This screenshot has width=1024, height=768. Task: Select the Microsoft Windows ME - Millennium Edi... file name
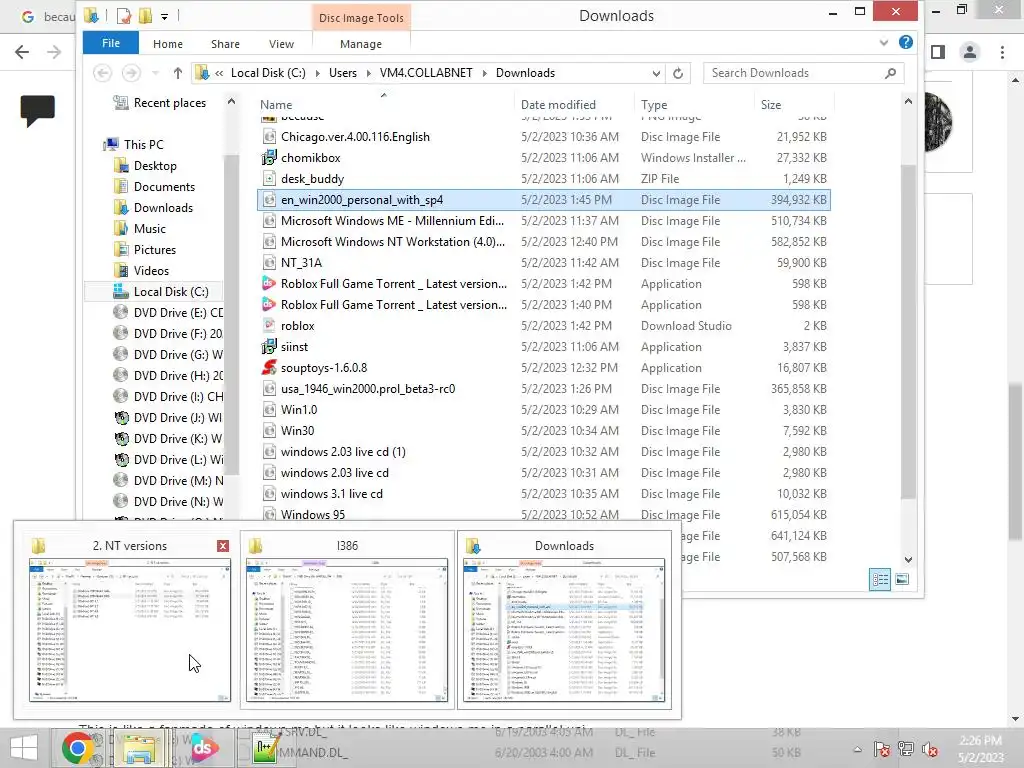pos(392,221)
